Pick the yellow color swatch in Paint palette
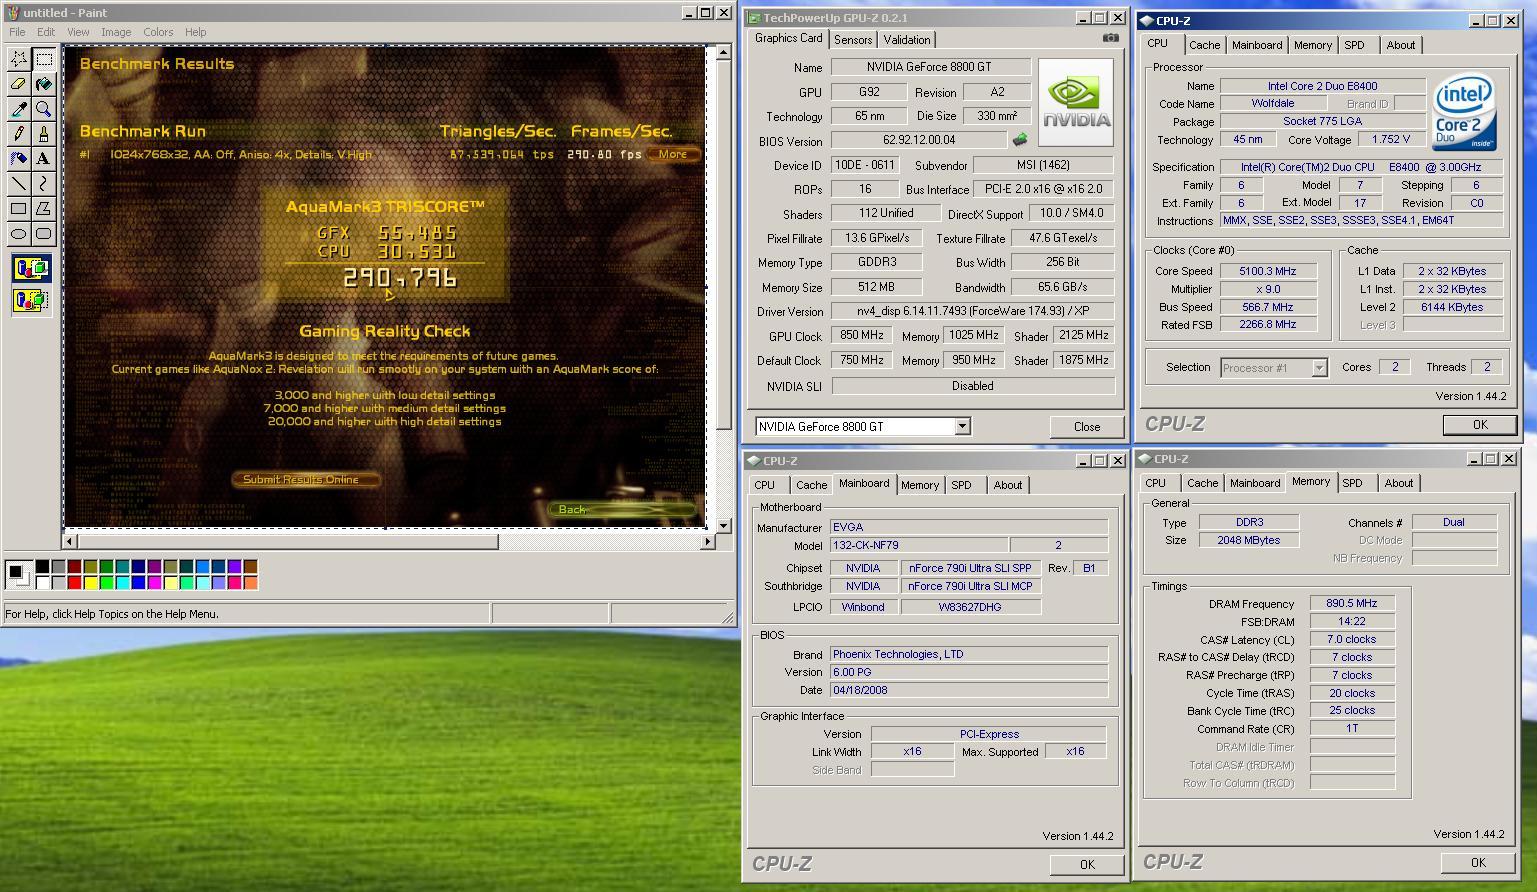Image resolution: width=1537 pixels, height=892 pixels. tap(91, 583)
